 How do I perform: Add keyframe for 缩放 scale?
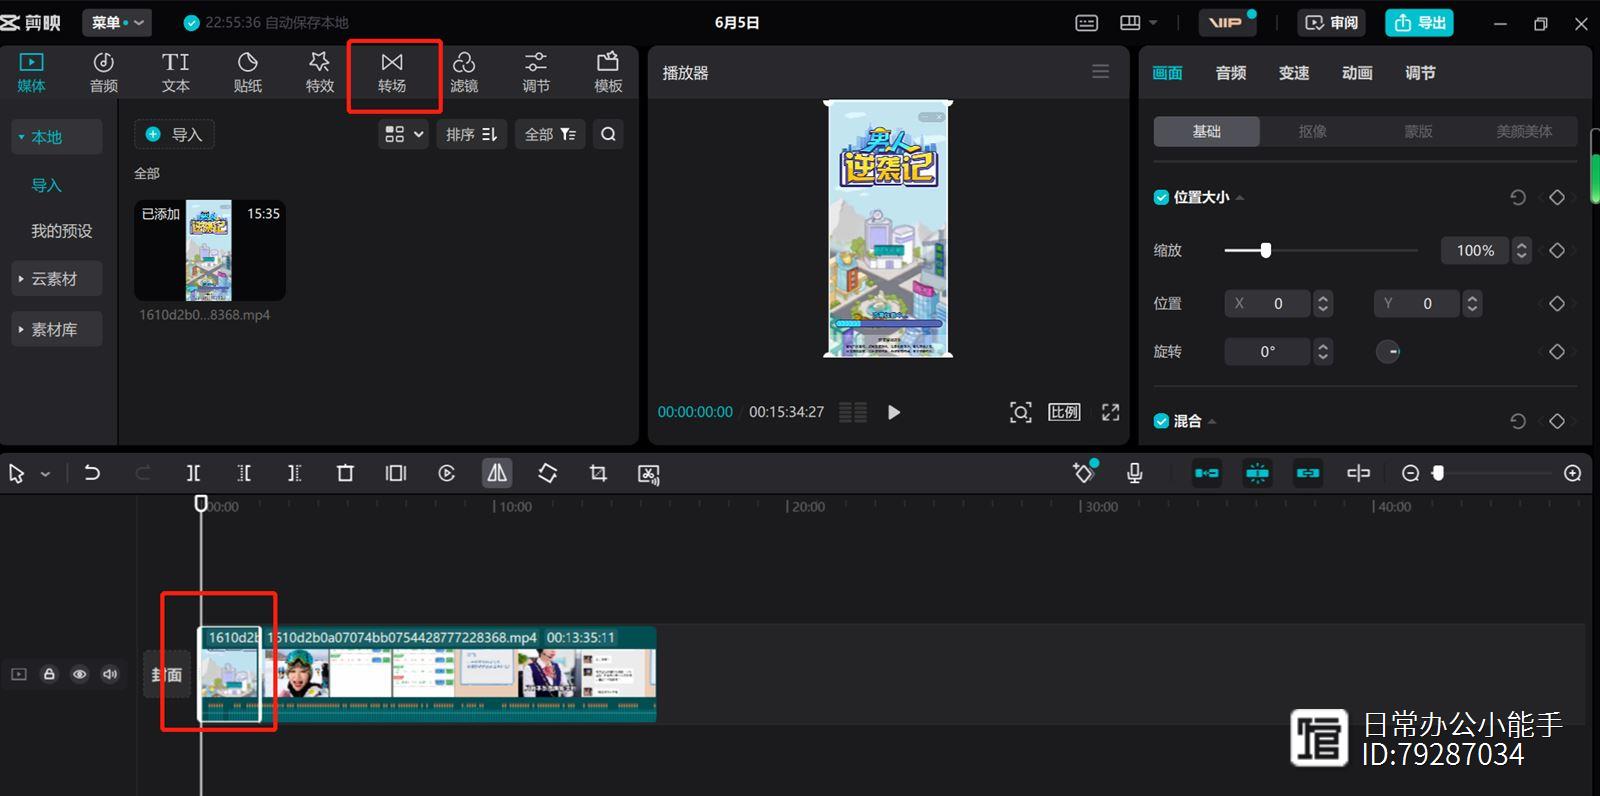pyautogui.click(x=1557, y=250)
